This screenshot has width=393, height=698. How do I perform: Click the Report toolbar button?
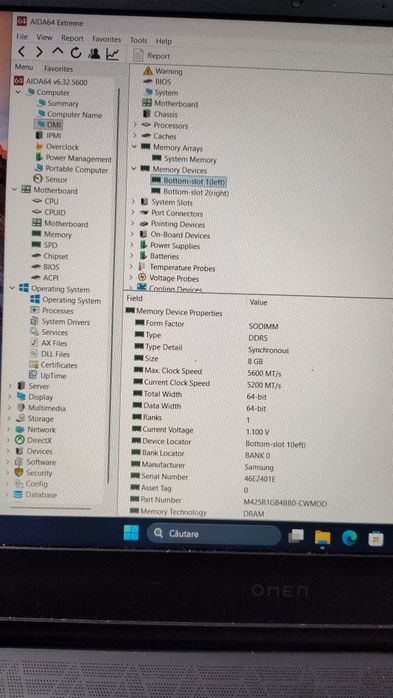point(153,56)
